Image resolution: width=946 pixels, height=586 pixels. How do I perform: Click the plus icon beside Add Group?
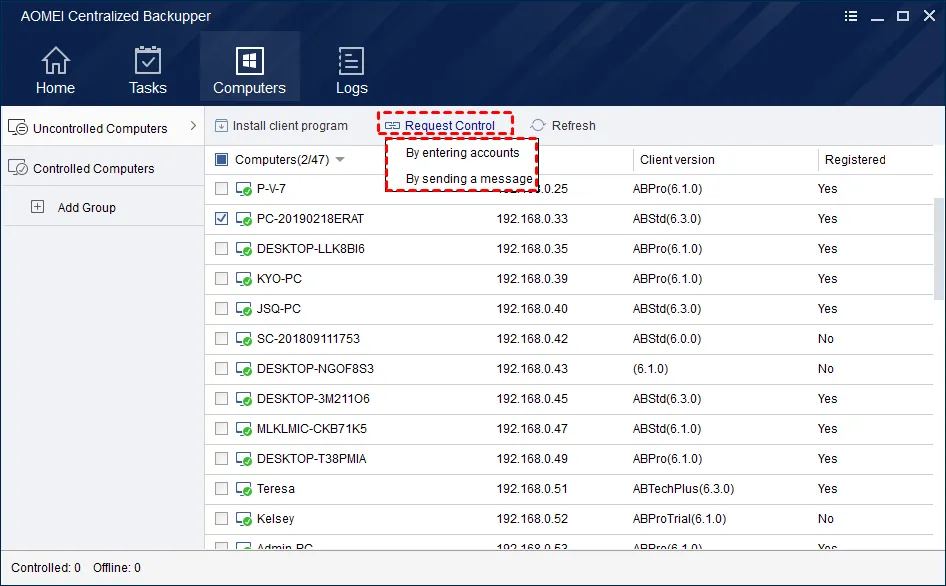[x=38, y=207]
